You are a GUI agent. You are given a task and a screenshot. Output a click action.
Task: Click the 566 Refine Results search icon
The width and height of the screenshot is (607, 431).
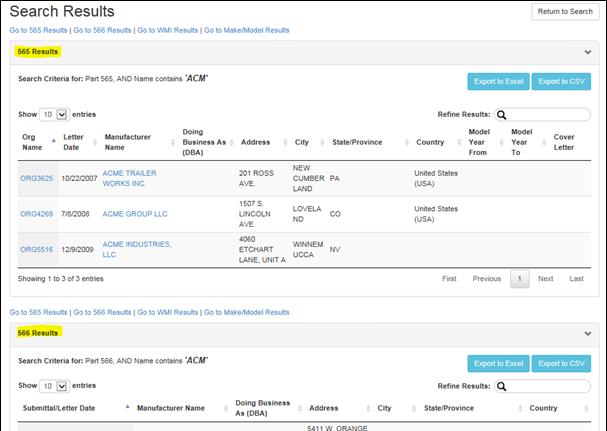tap(503, 385)
